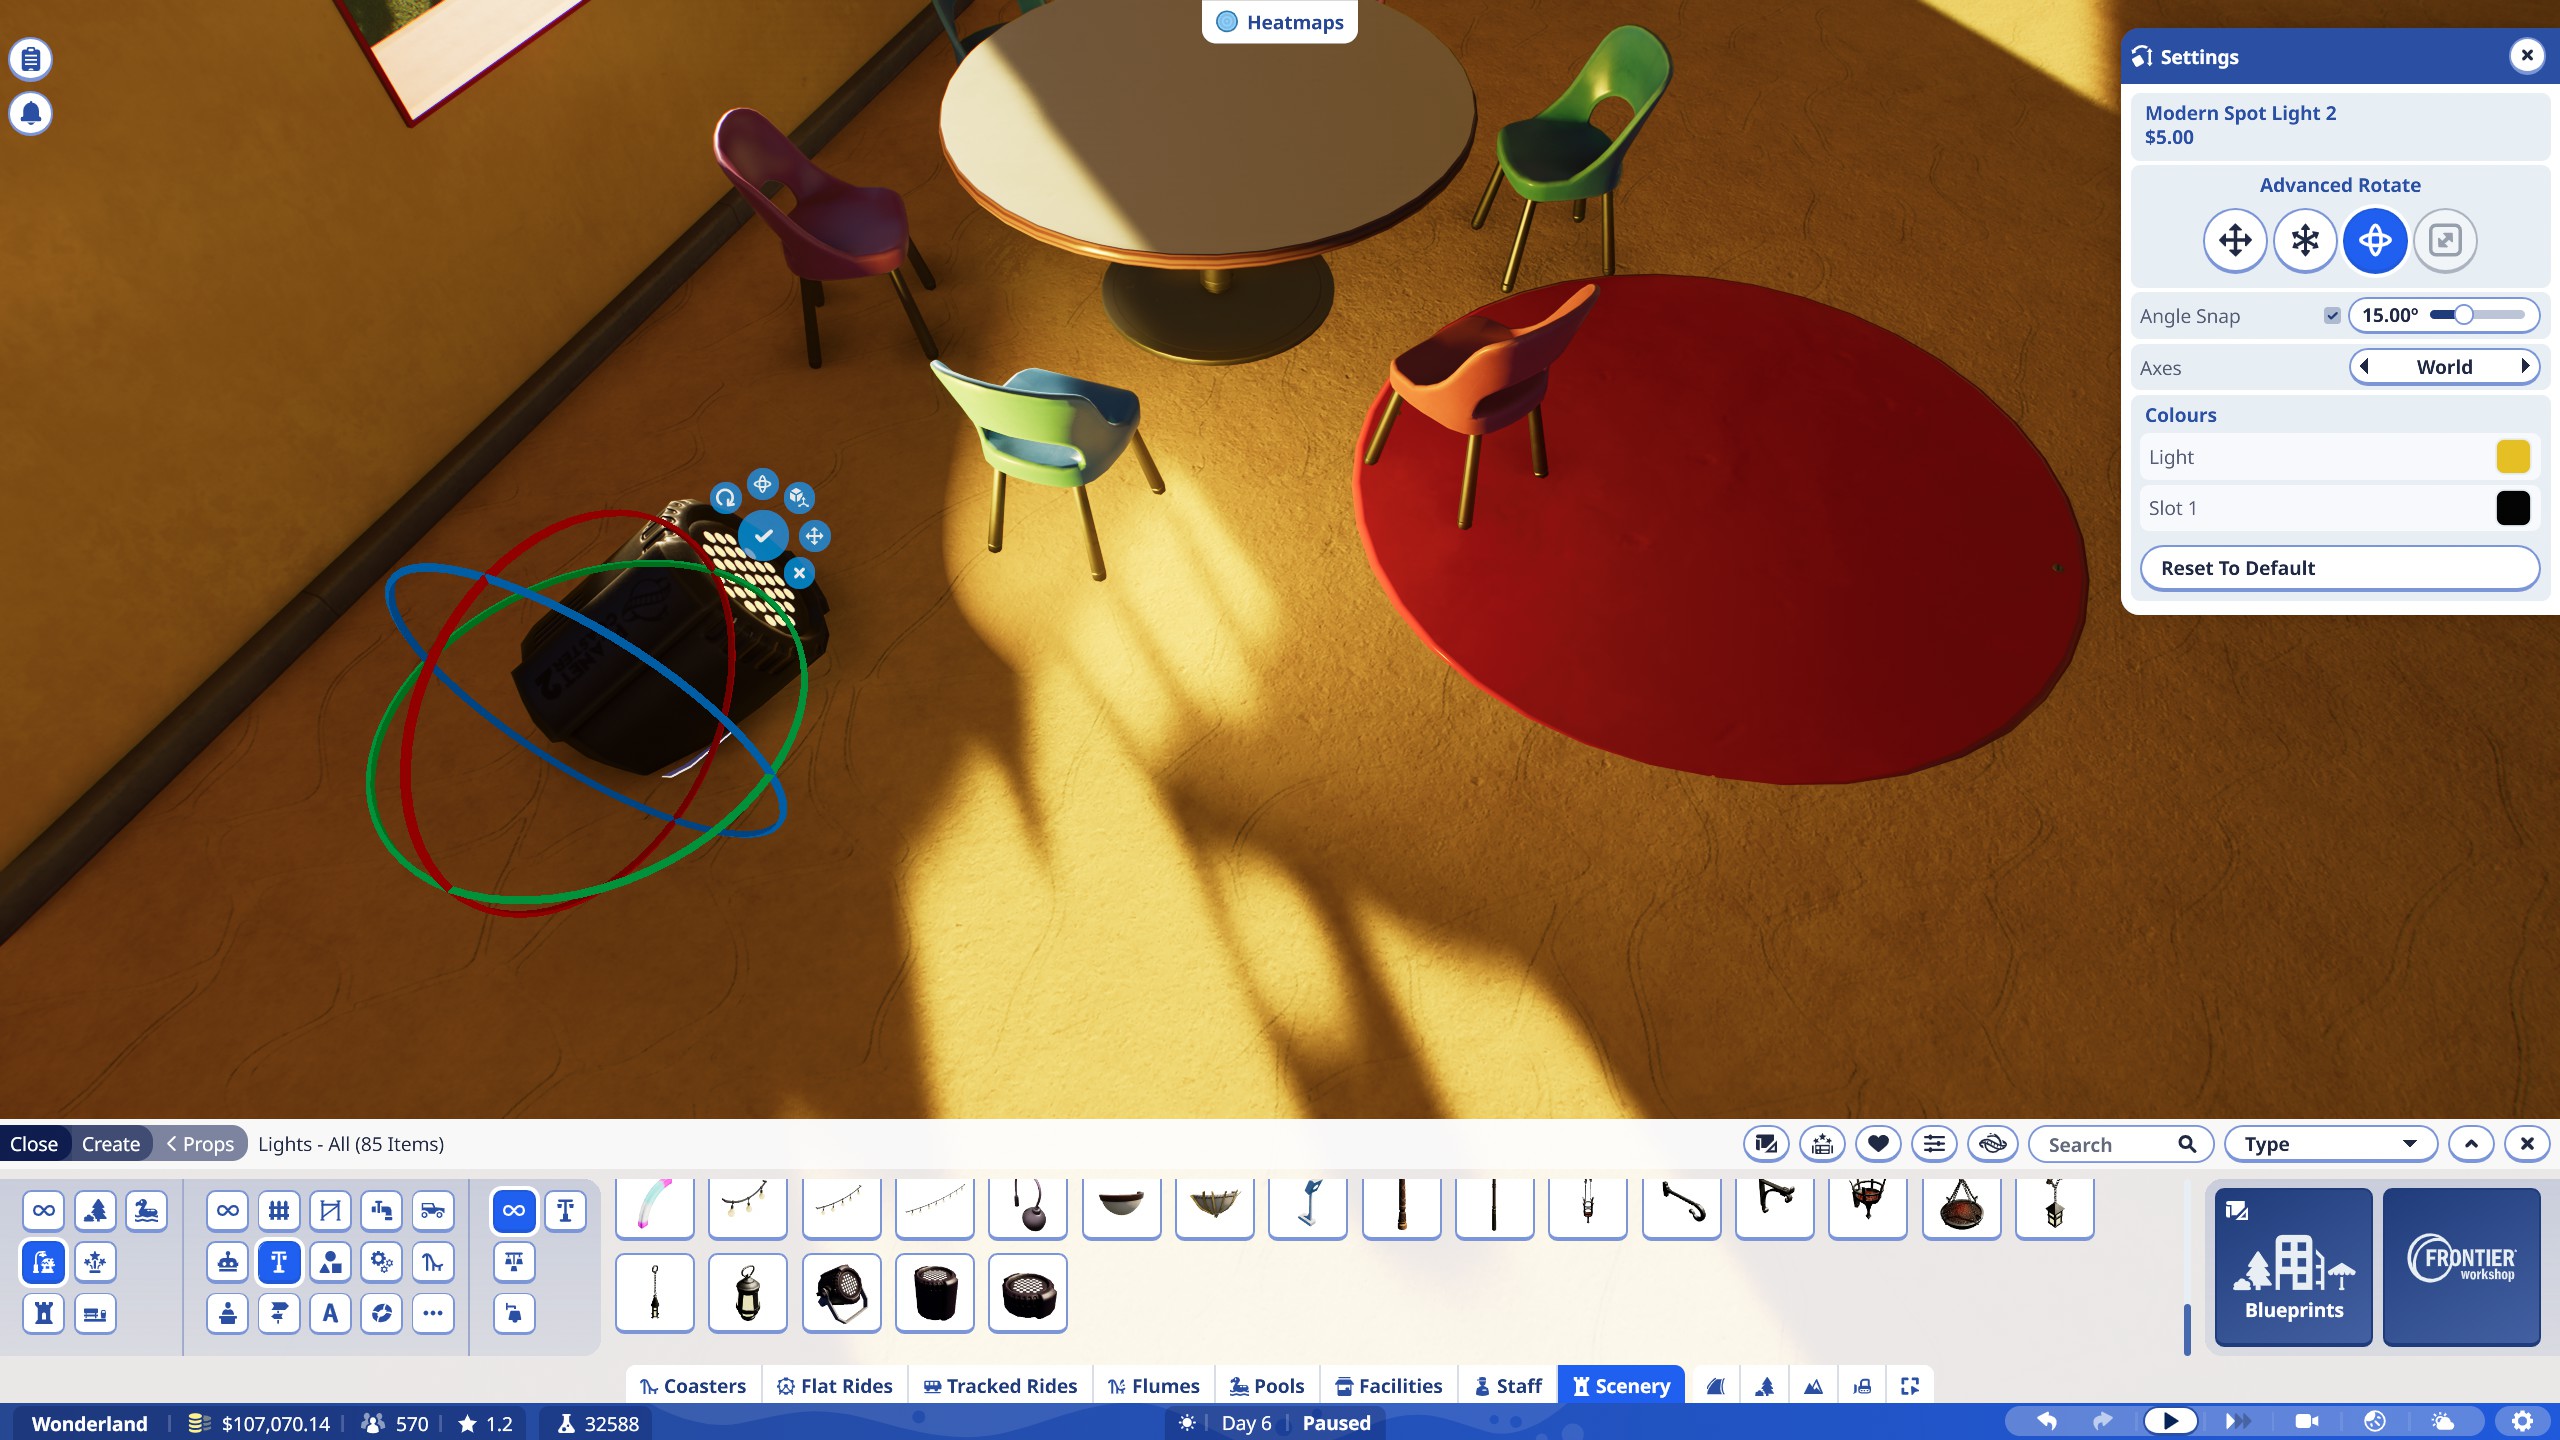Open Frontier Workshop
The height and width of the screenshot is (1440, 2560).
pos(2462,1266)
